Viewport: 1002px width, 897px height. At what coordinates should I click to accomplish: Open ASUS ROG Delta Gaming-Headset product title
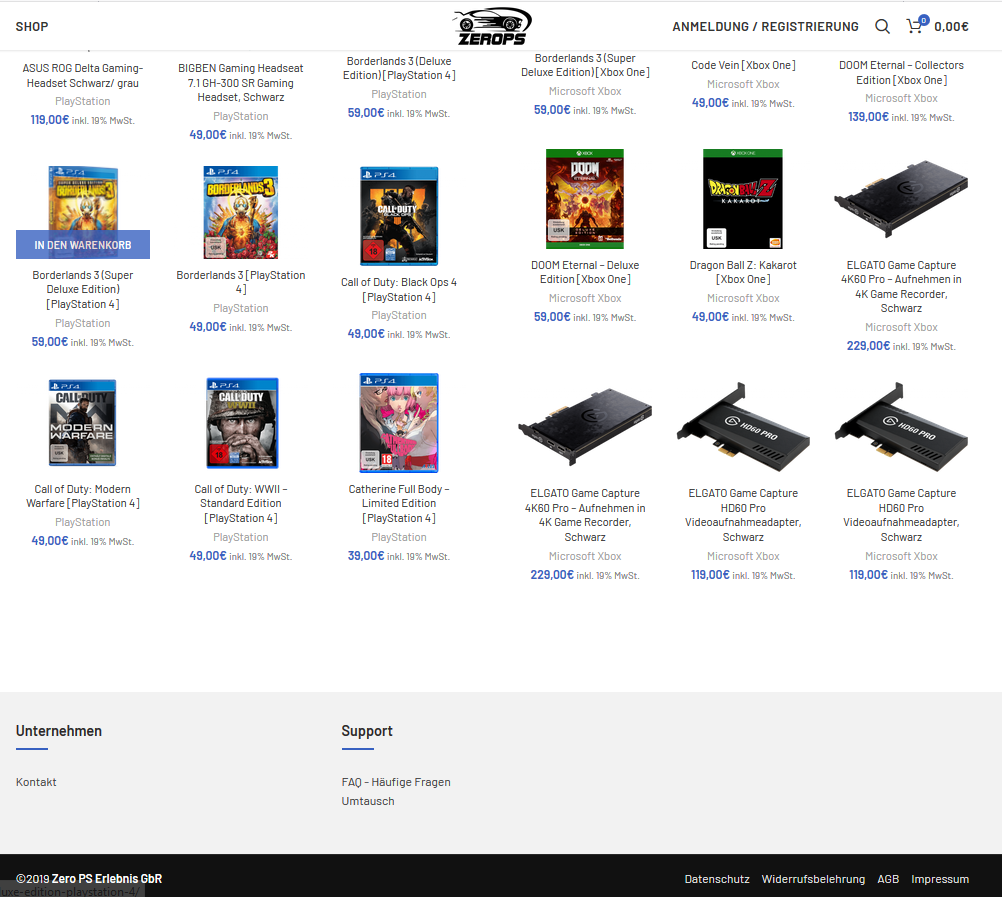coord(83,75)
